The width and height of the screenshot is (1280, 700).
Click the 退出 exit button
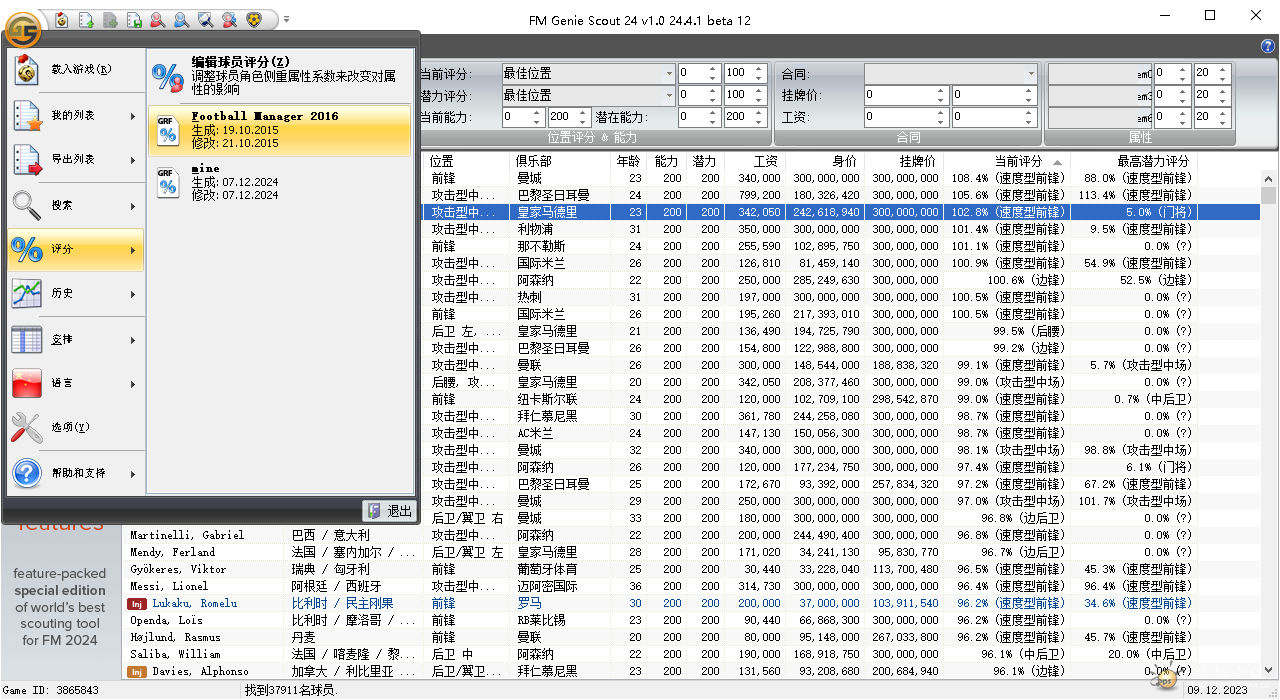coord(389,511)
